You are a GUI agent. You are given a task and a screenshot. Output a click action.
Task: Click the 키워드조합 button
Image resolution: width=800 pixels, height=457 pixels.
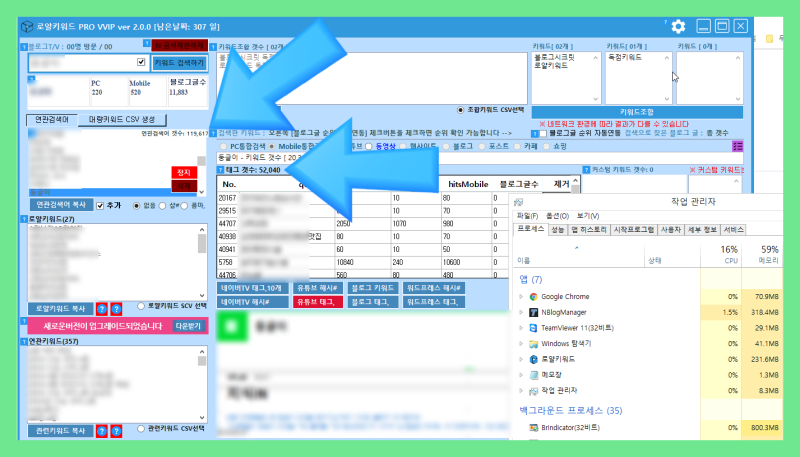pyautogui.click(x=637, y=112)
